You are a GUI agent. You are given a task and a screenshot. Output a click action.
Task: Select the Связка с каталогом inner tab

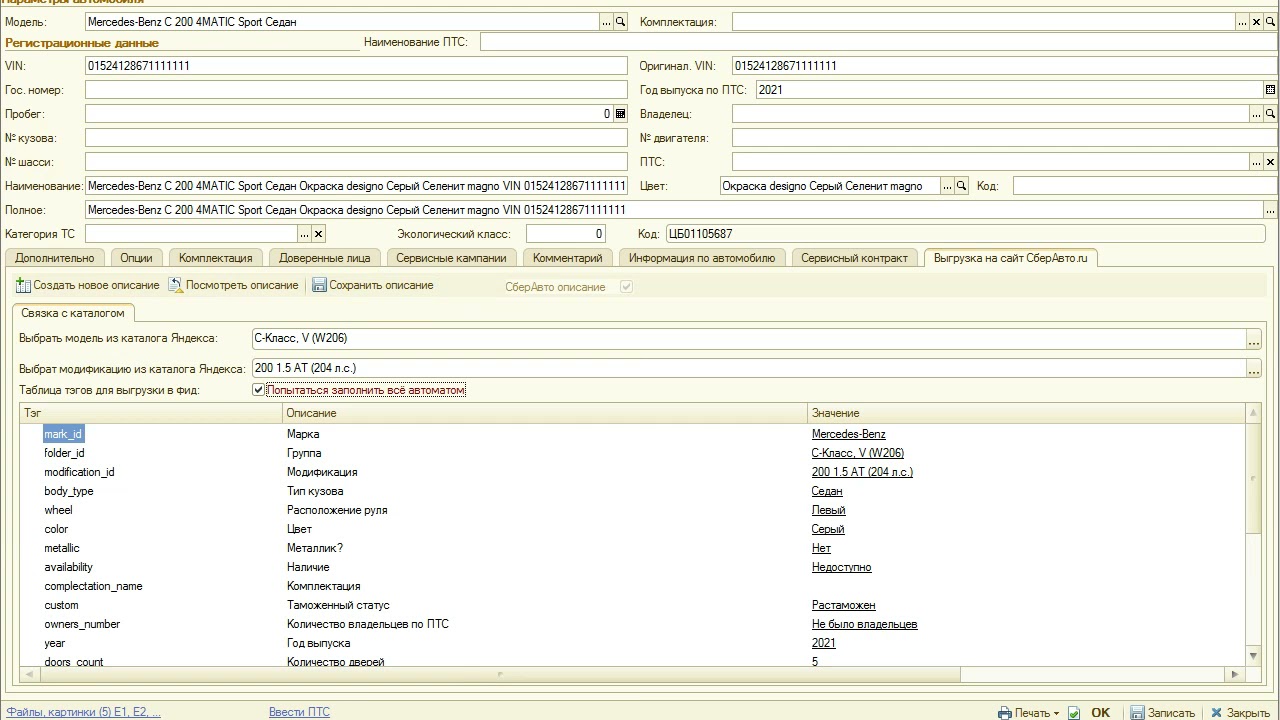(73, 313)
